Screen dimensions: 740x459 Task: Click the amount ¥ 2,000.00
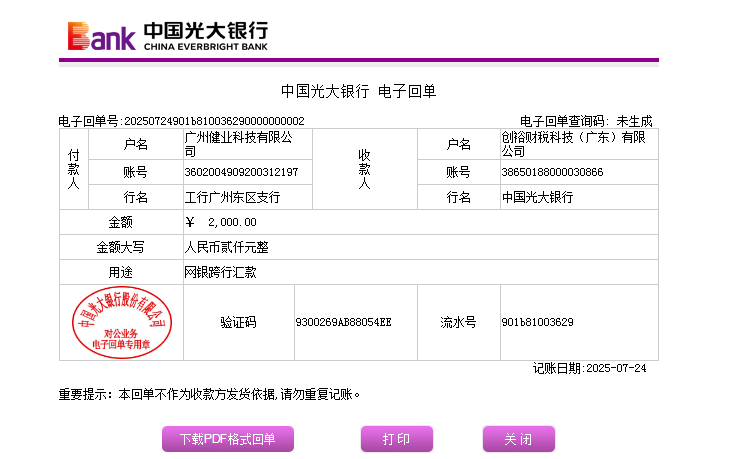pyautogui.click(x=221, y=222)
